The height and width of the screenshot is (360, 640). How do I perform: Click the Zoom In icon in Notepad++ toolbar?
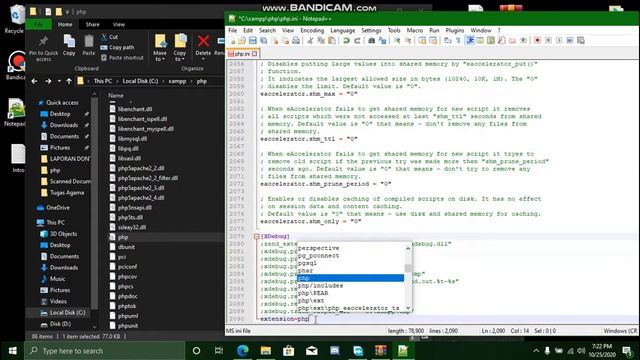pyautogui.click(x=397, y=40)
